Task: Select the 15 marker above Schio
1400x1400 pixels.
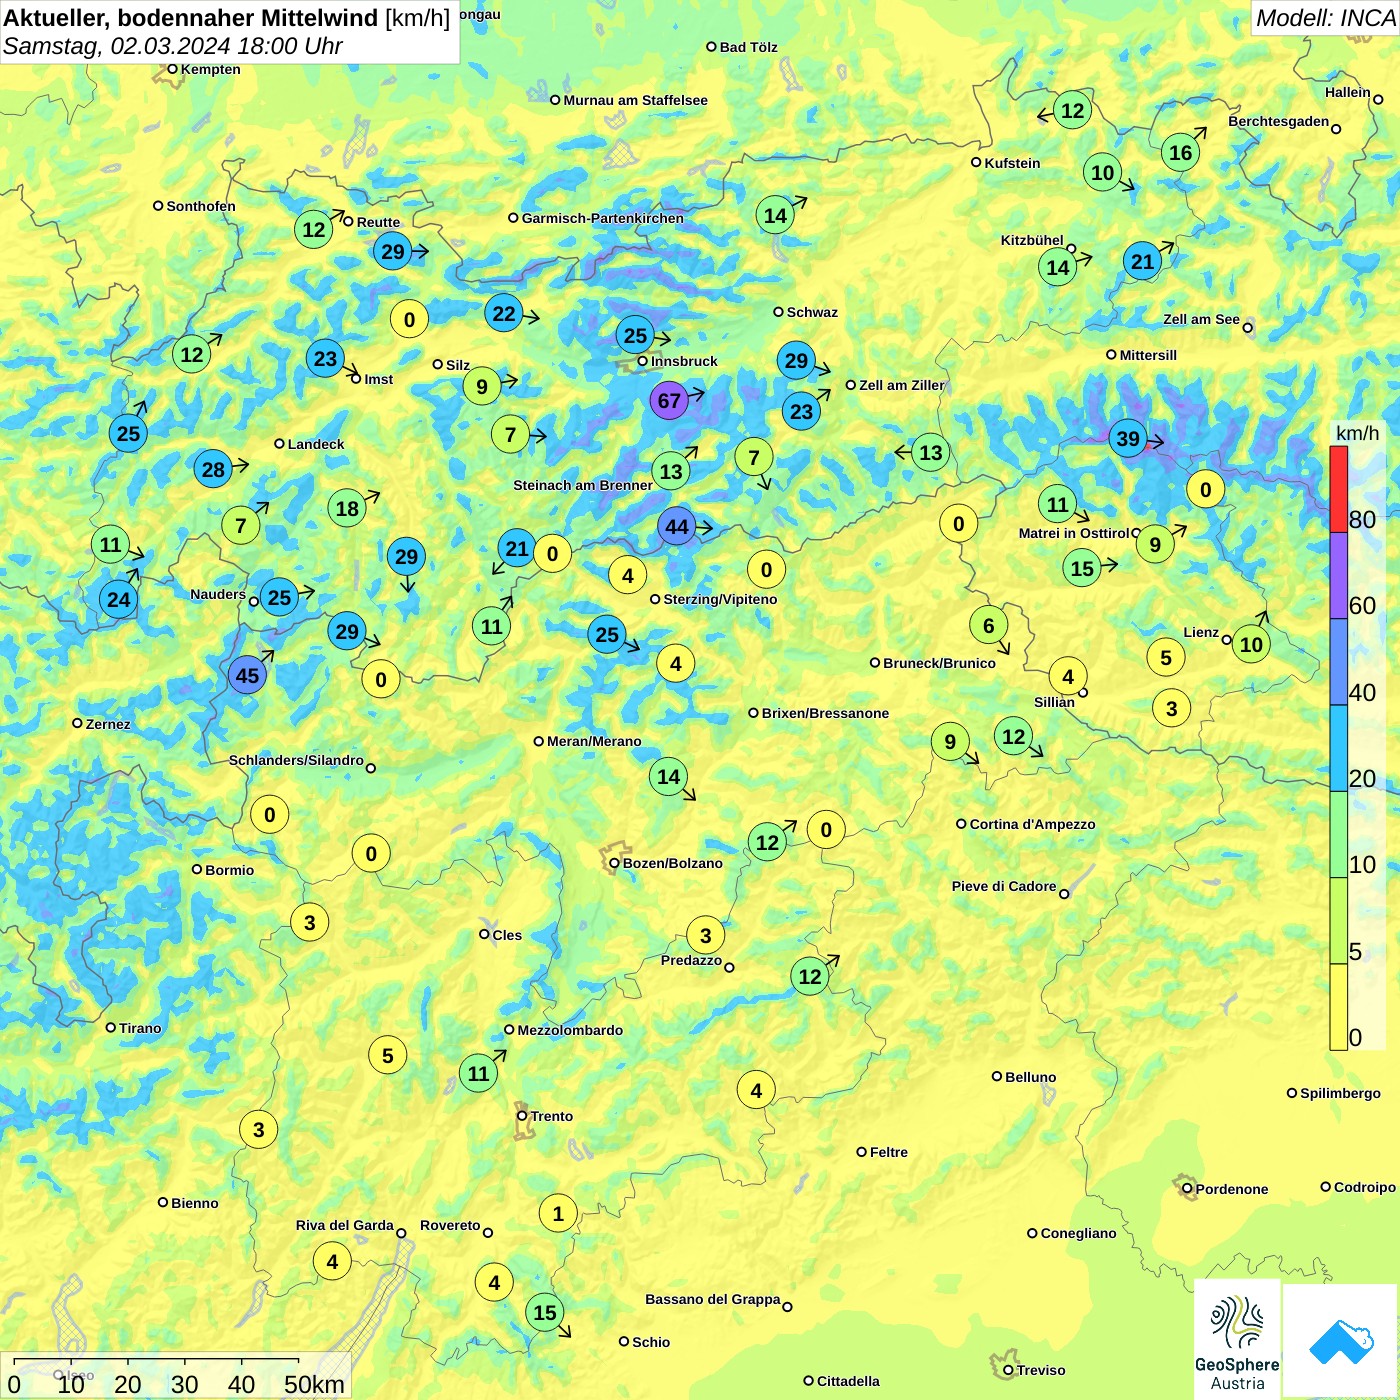Action: [x=545, y=1312]
